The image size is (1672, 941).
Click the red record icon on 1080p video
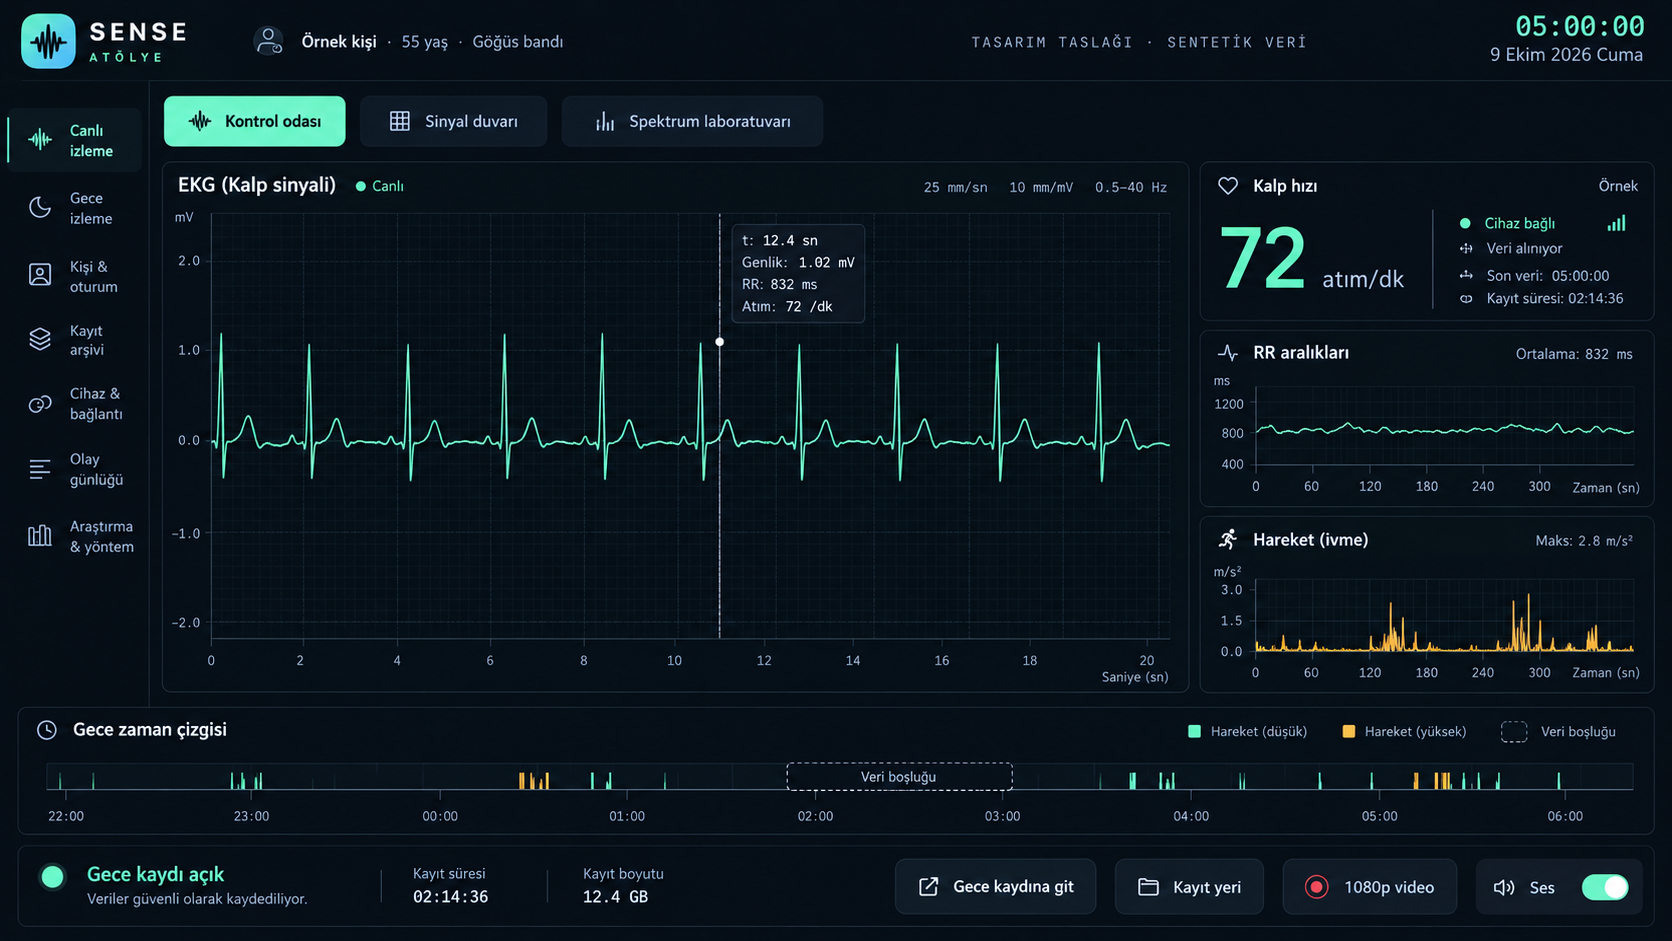pyautogui.click(x=1317, y=887)
